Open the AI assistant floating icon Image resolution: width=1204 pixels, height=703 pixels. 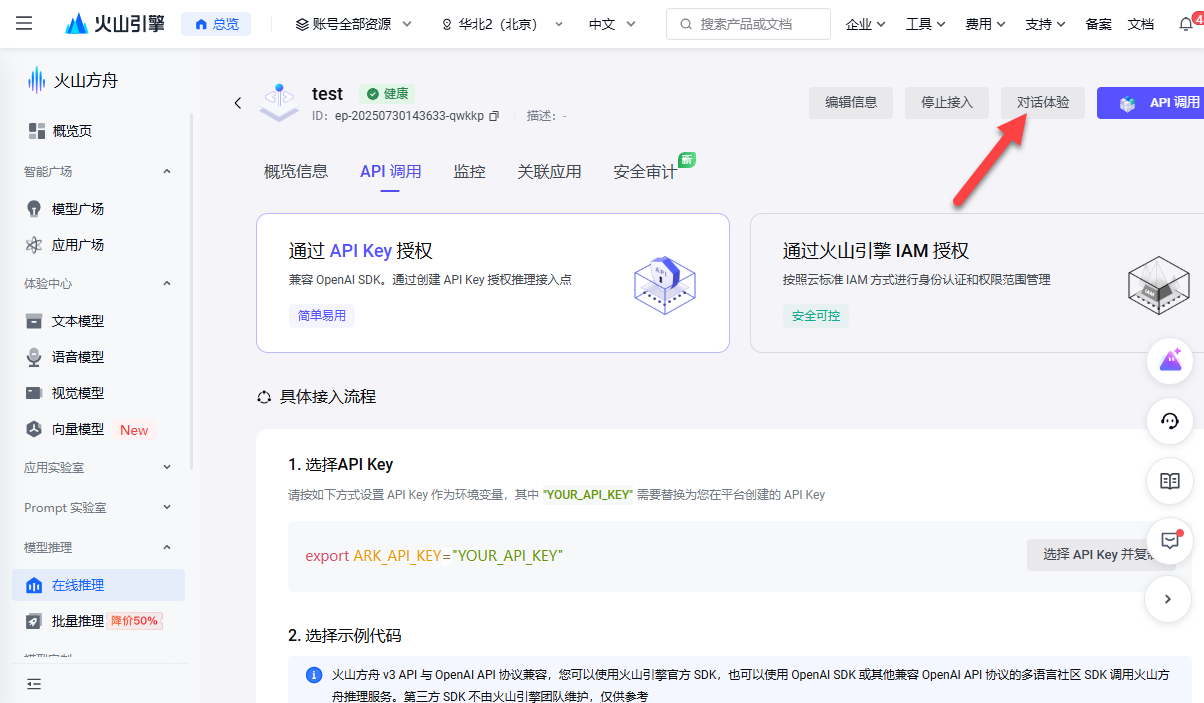click(x=1170, y=360)
